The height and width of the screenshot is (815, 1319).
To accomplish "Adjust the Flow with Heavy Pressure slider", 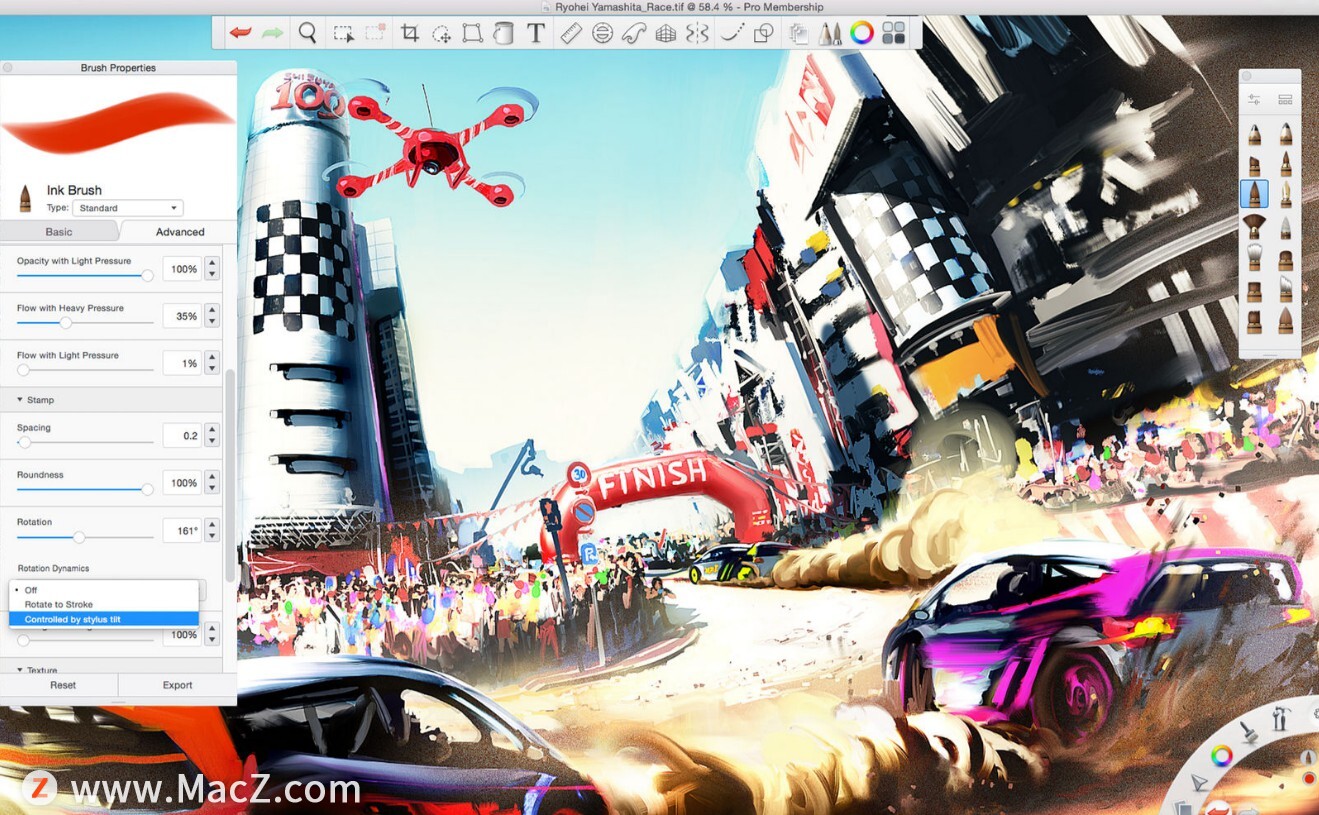I will pyautogui.click(x=85, y=322).
